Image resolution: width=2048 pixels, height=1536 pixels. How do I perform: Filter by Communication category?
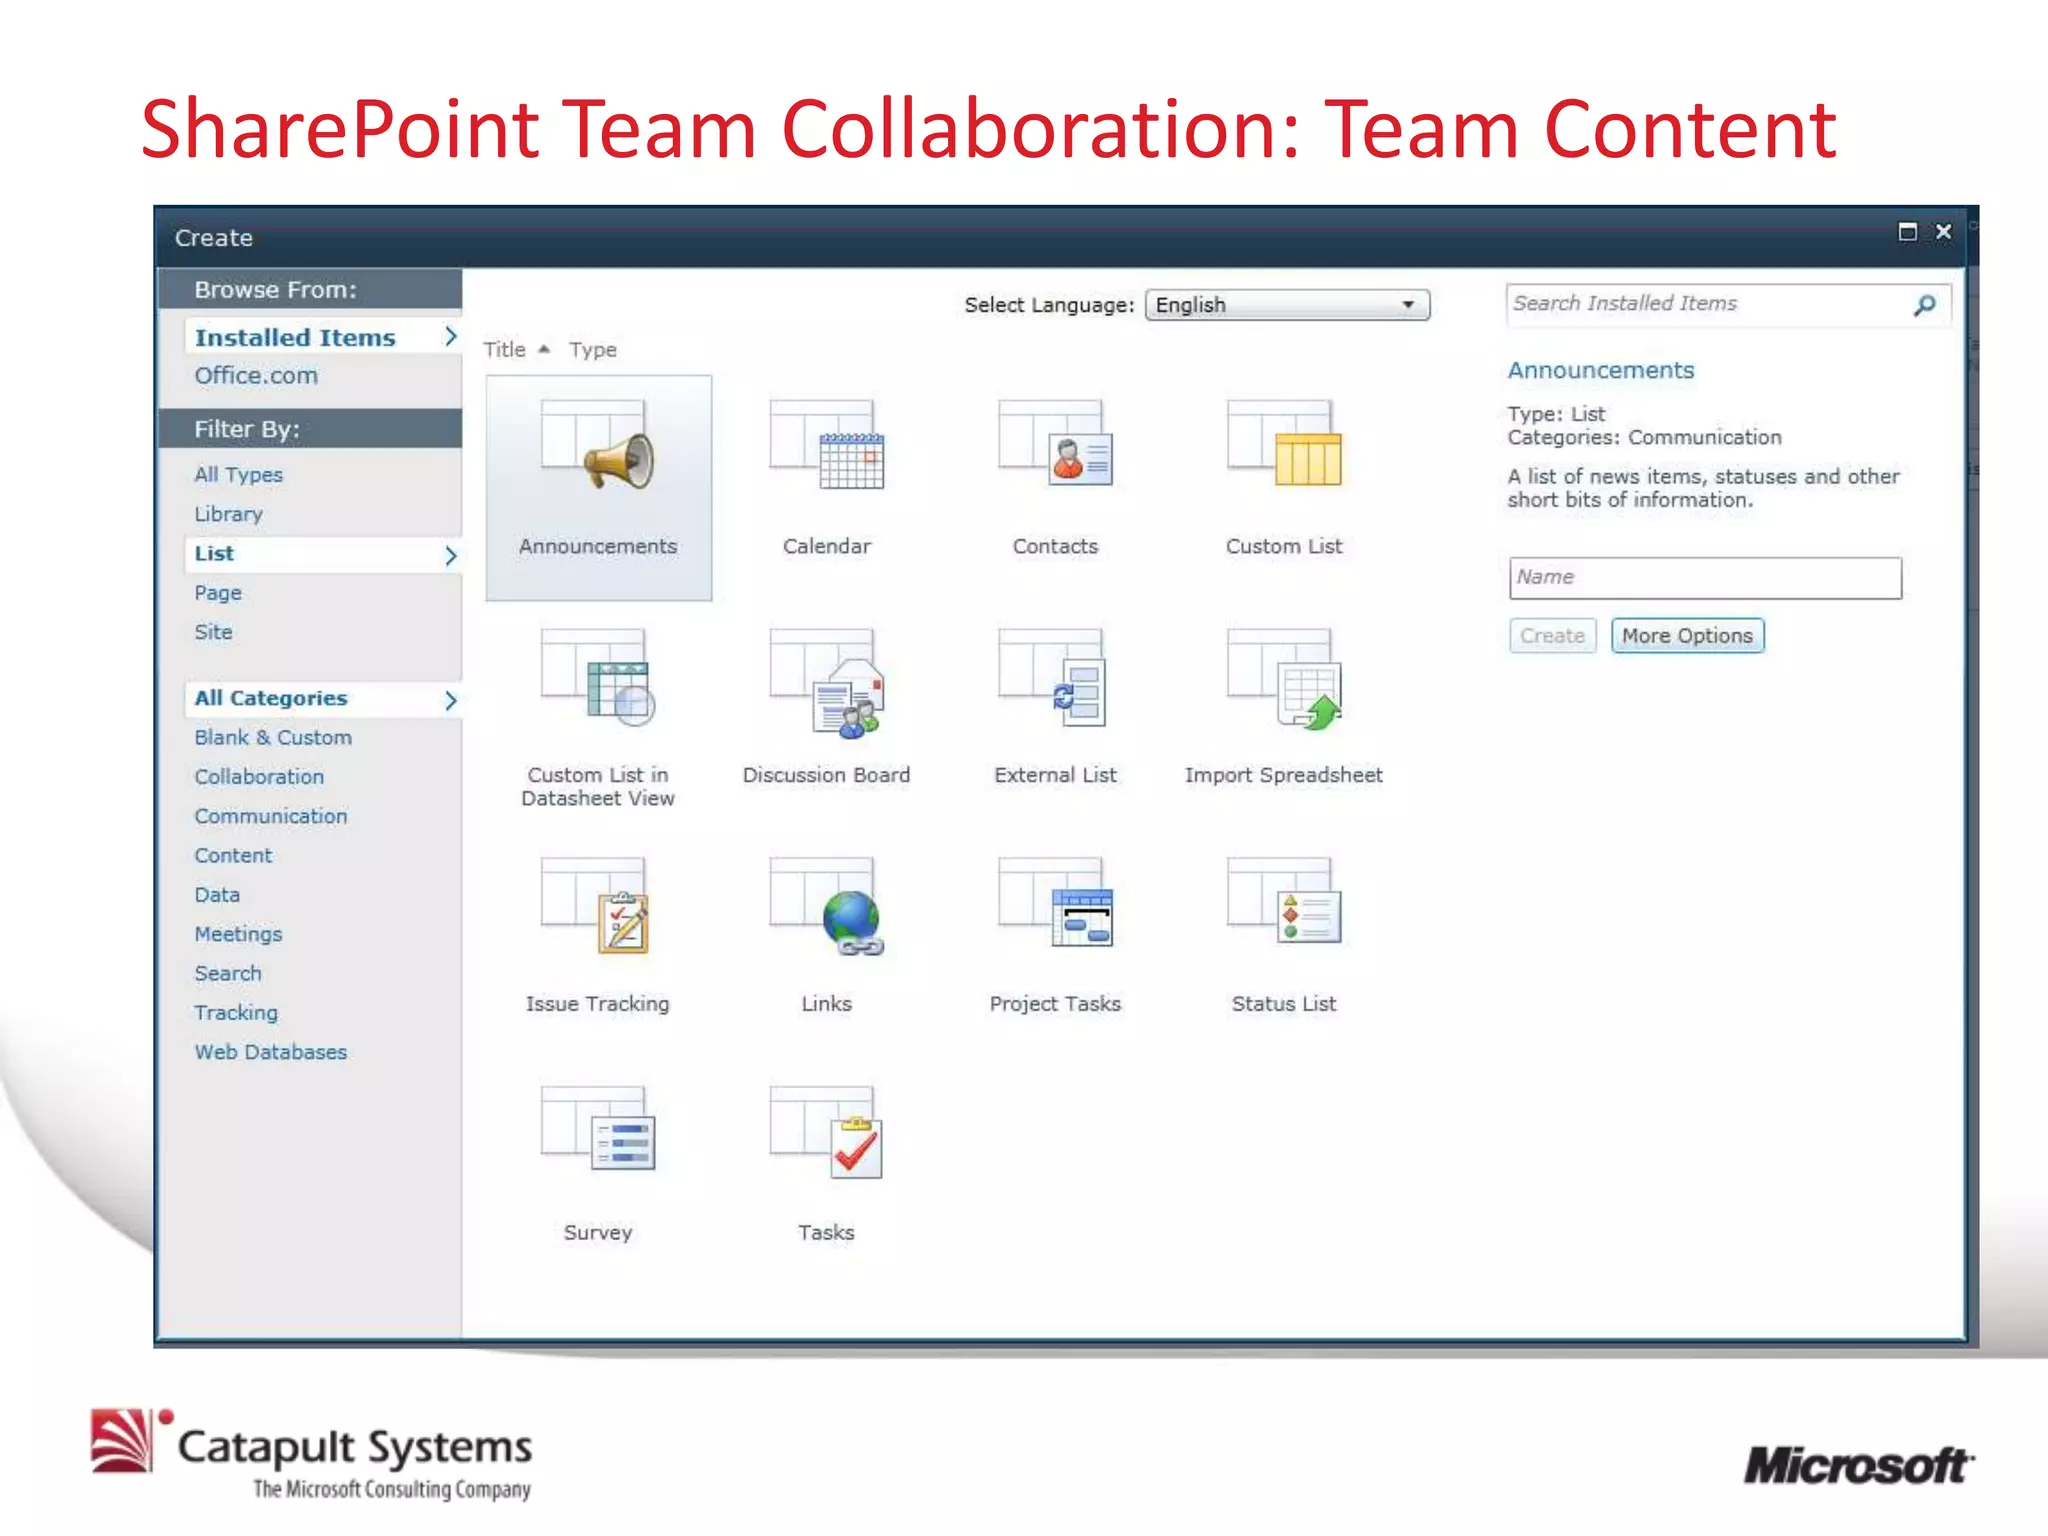click(271, 816)
